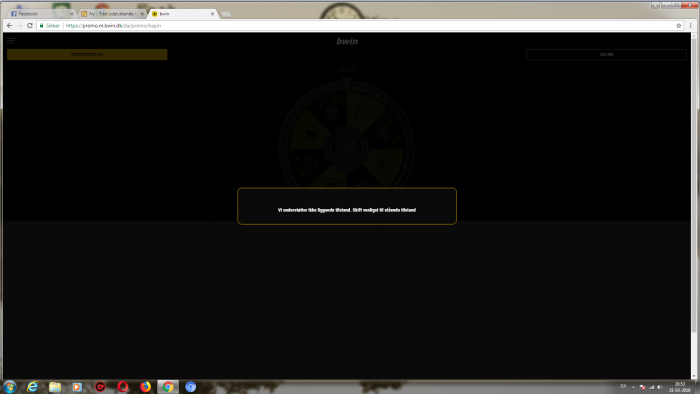Click the green secure padlock icon
The image size is (700, 394).
(x=42, y=26)
